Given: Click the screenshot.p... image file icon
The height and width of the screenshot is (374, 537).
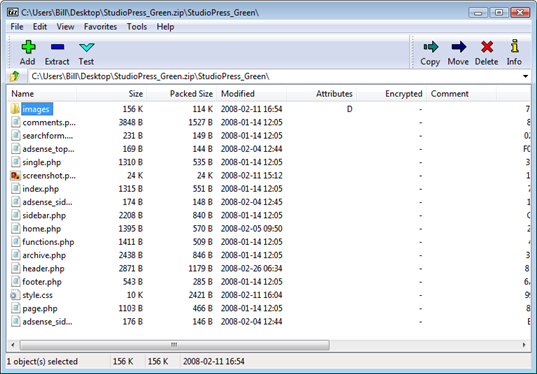Looking at the screenshot, I should coord(15,176).
